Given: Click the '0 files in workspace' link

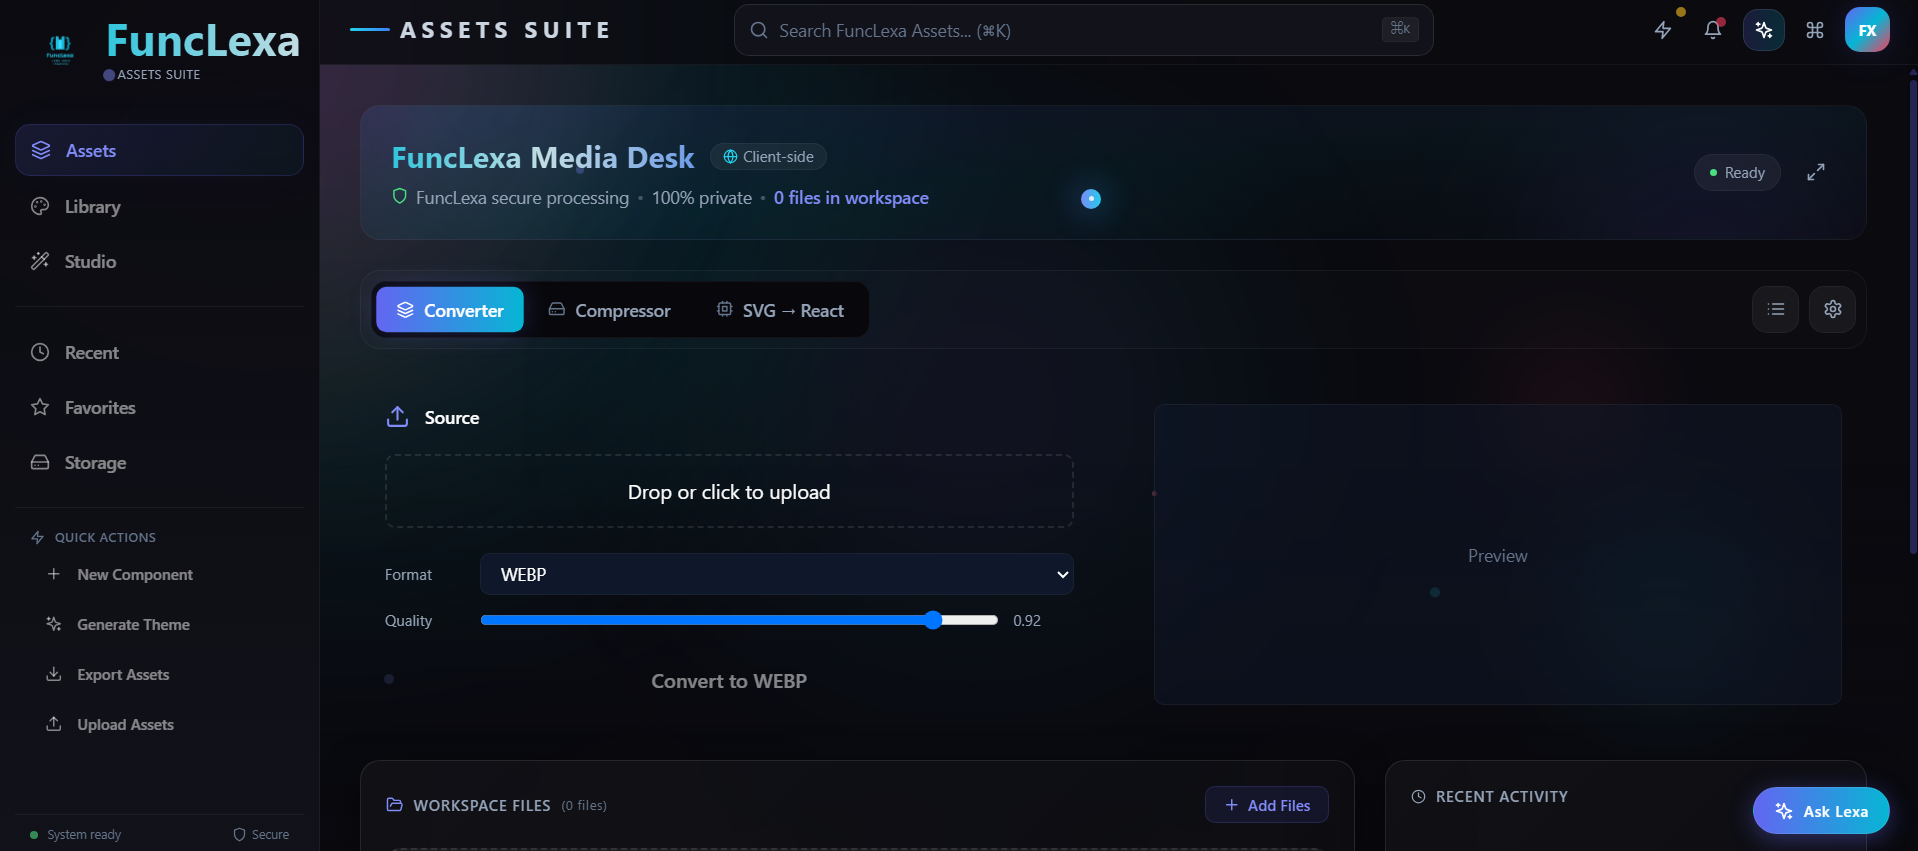Looking at the screenshot, I should point(851,198).
